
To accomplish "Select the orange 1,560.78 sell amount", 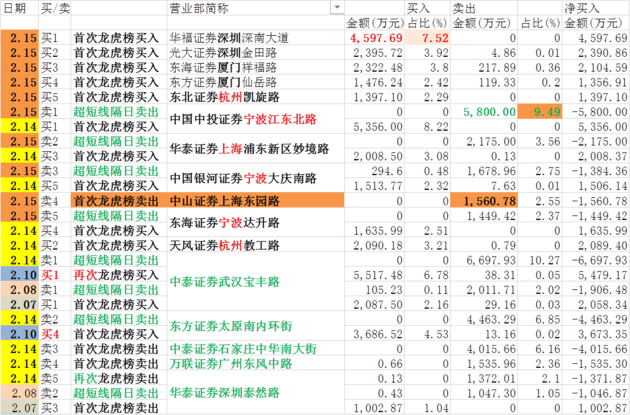I will [x=484, y=200].
